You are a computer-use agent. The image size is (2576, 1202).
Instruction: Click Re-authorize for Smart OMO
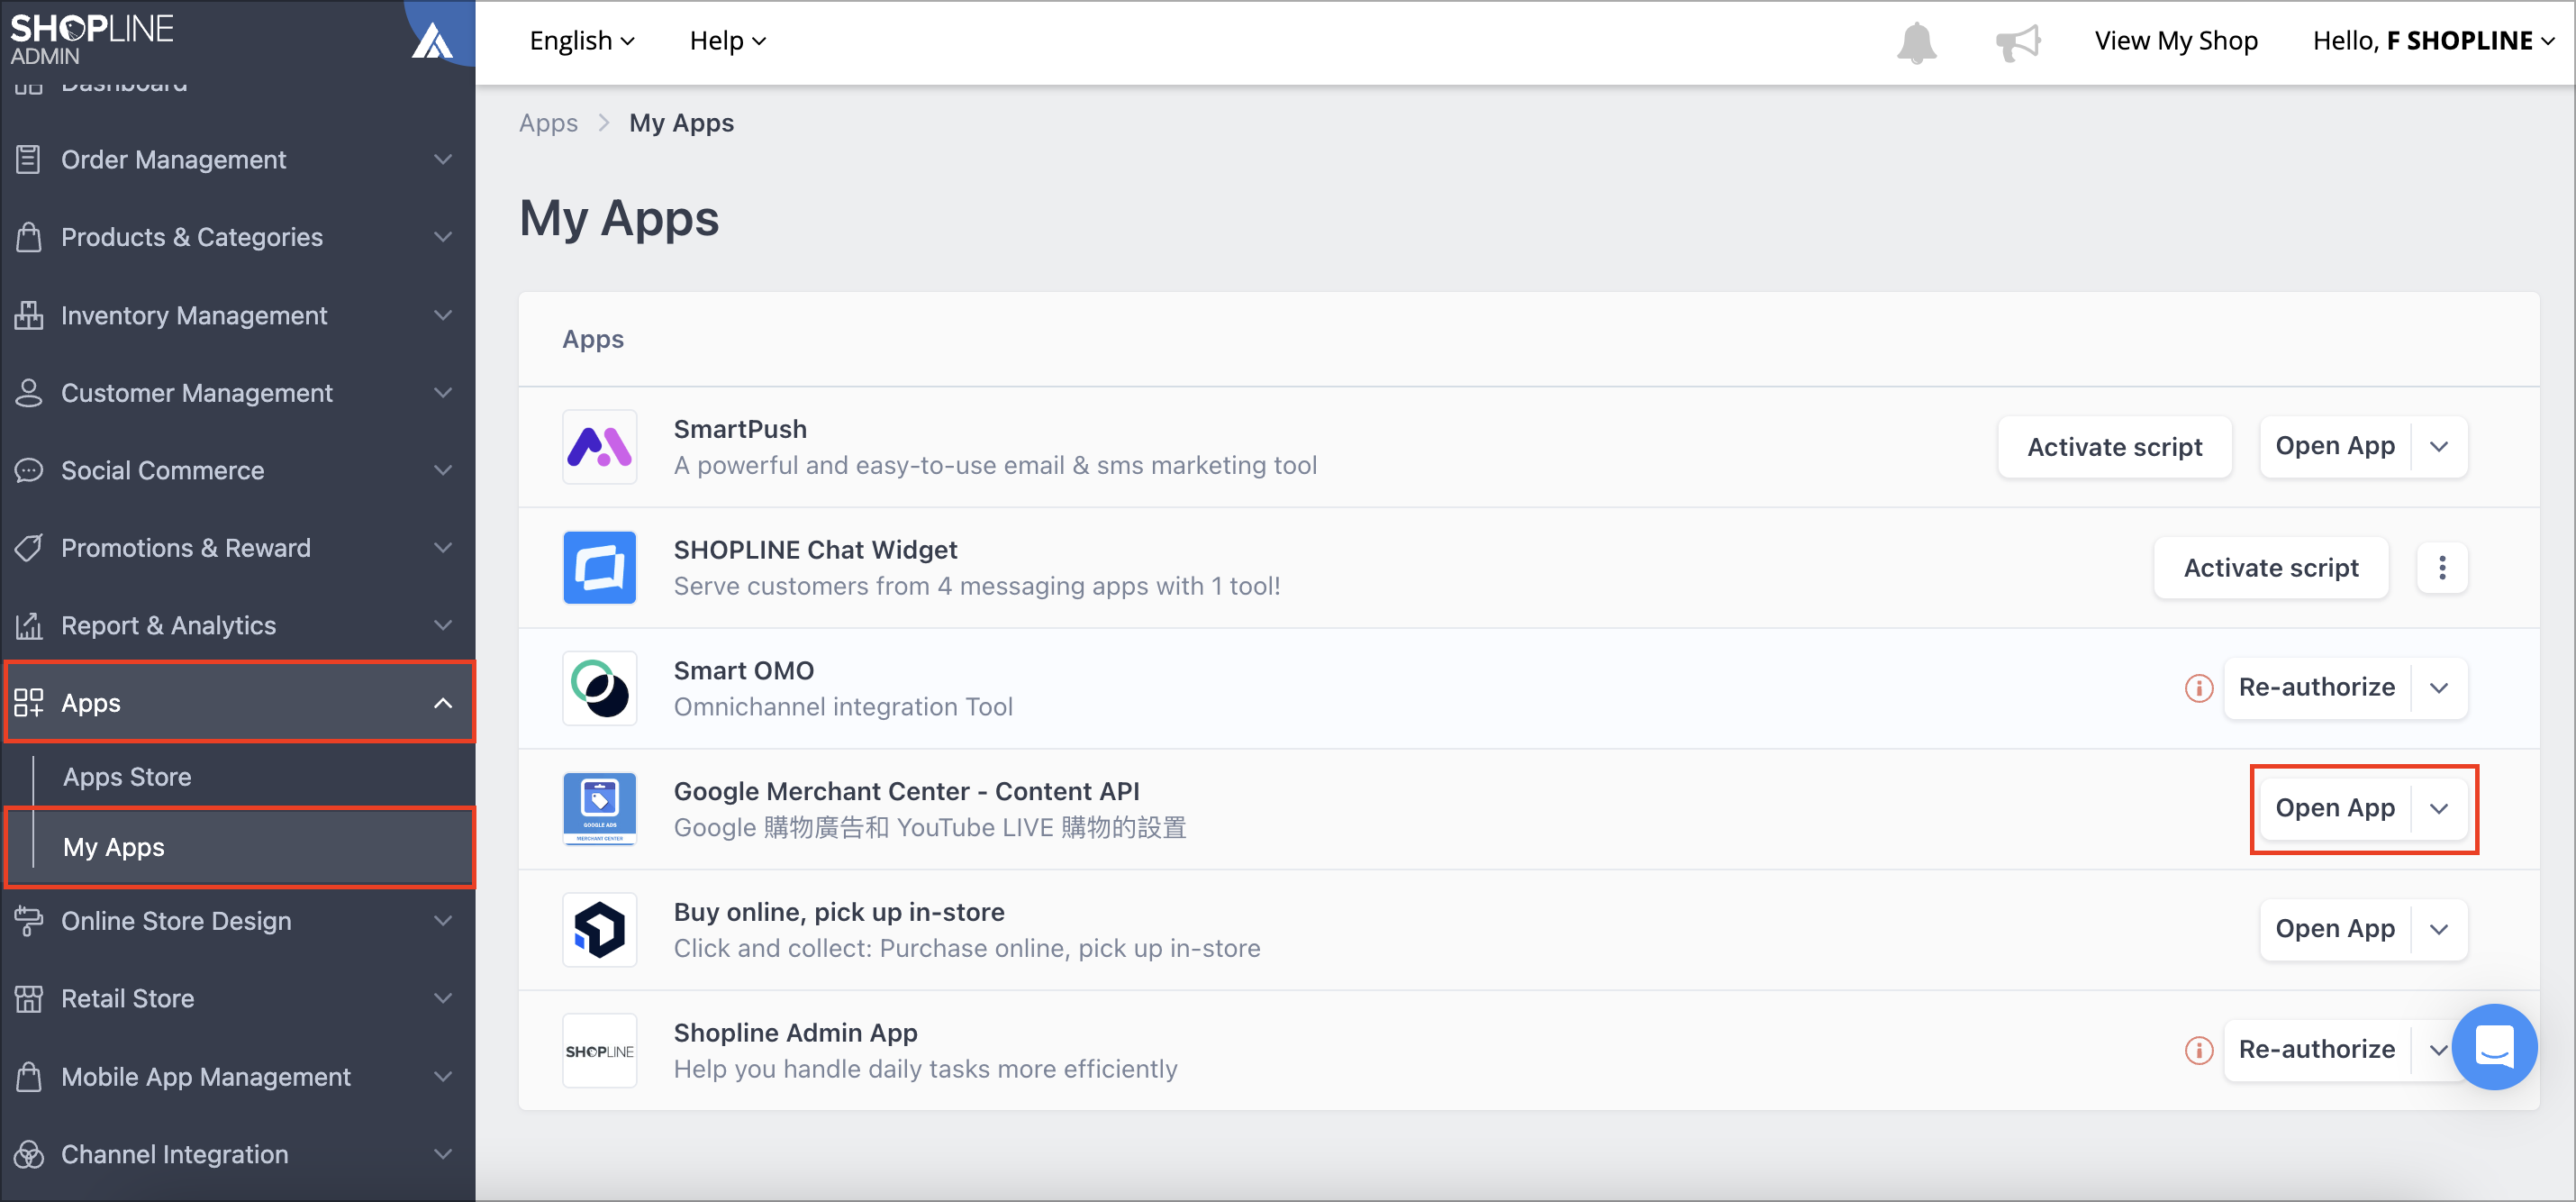(2316, 687)
